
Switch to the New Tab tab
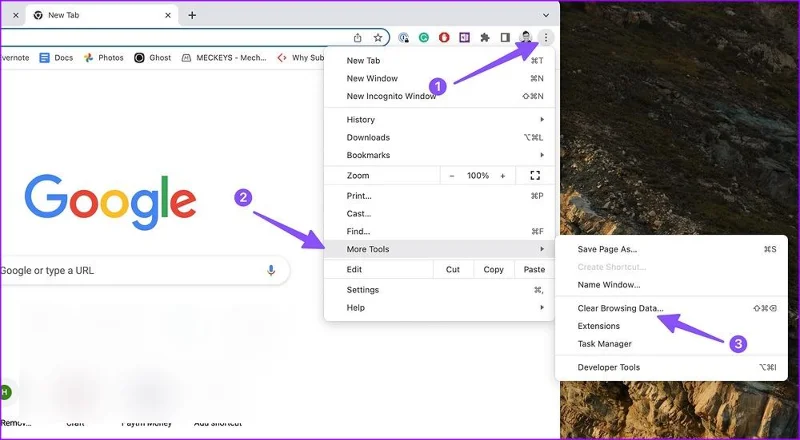click(101, 15)
